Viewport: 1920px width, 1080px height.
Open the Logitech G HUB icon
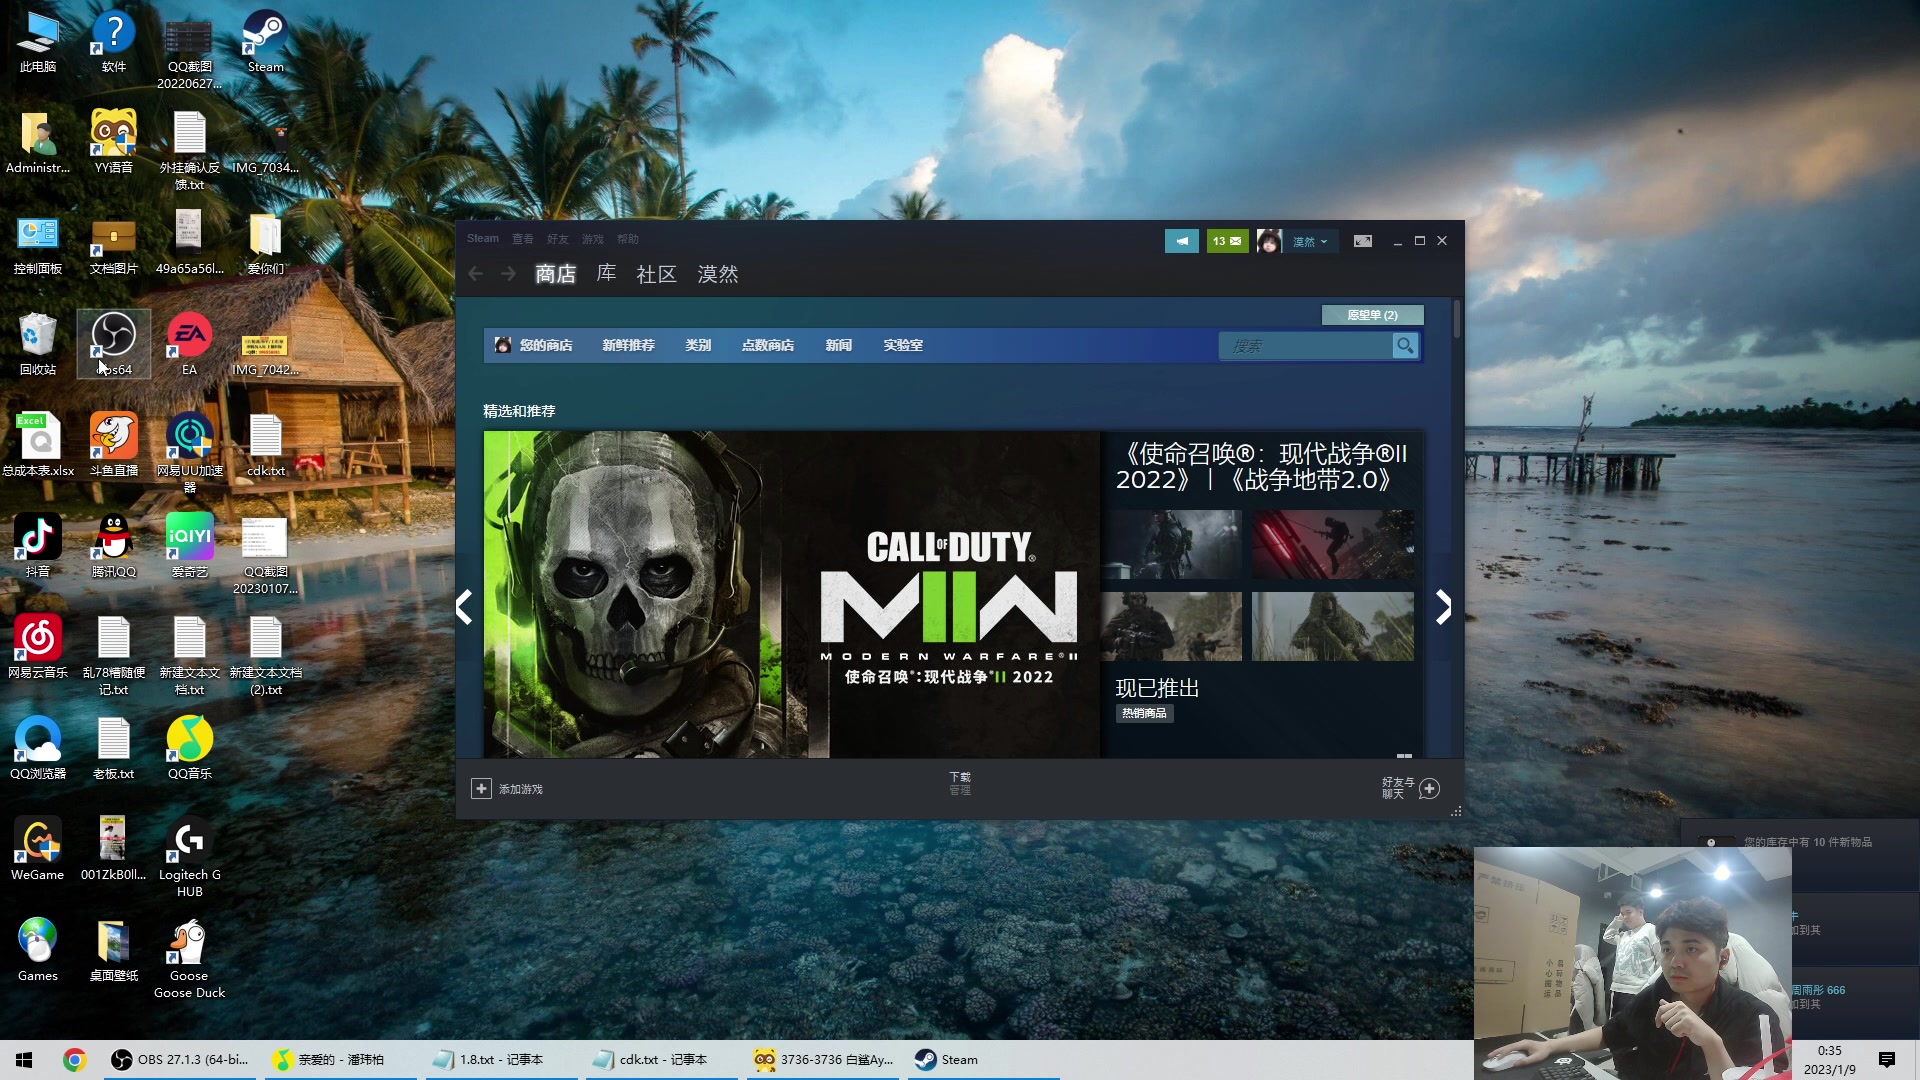tap(189, 857)
